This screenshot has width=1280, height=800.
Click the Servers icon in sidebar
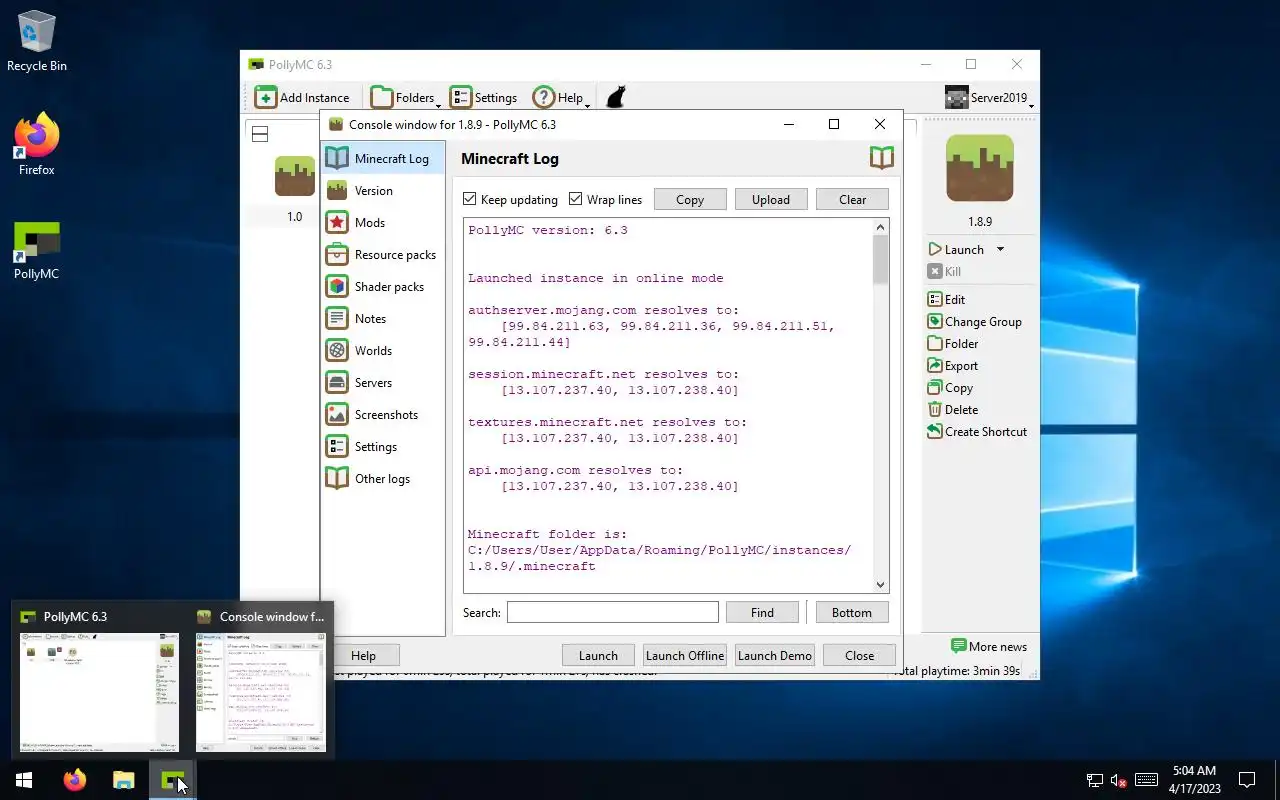(x=337, y=382)
